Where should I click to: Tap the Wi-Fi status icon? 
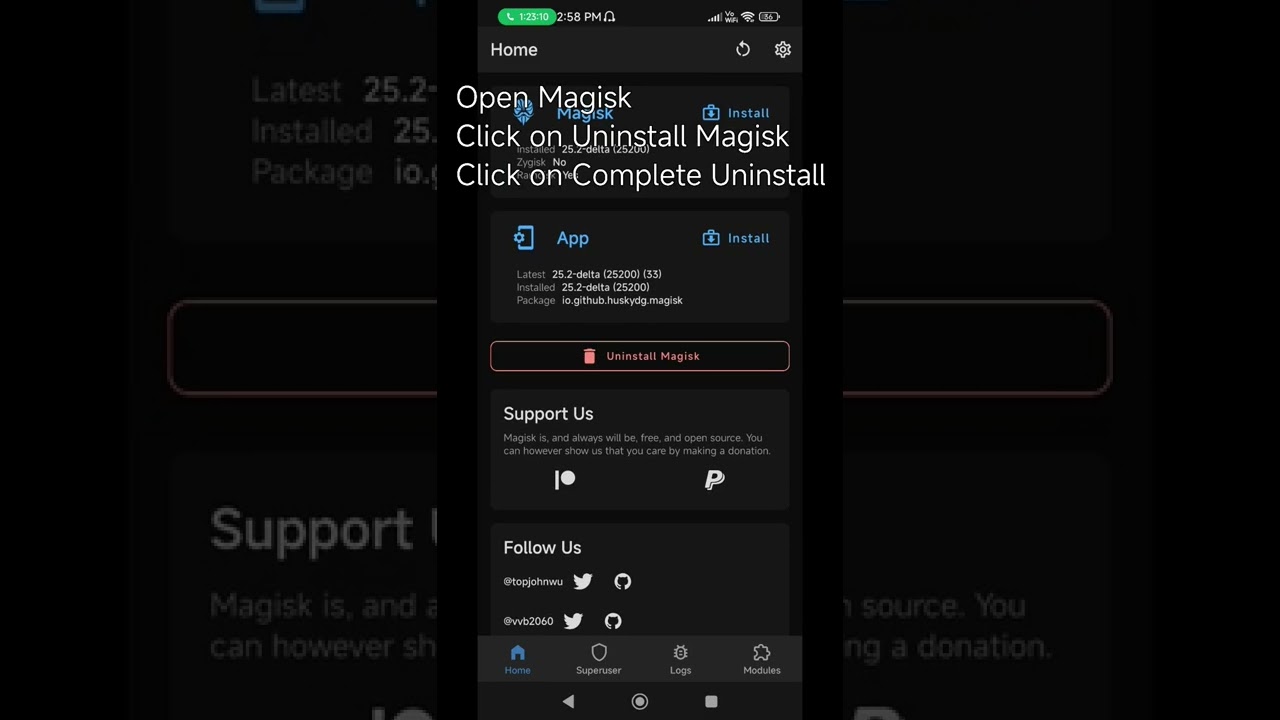pos(747,17)
